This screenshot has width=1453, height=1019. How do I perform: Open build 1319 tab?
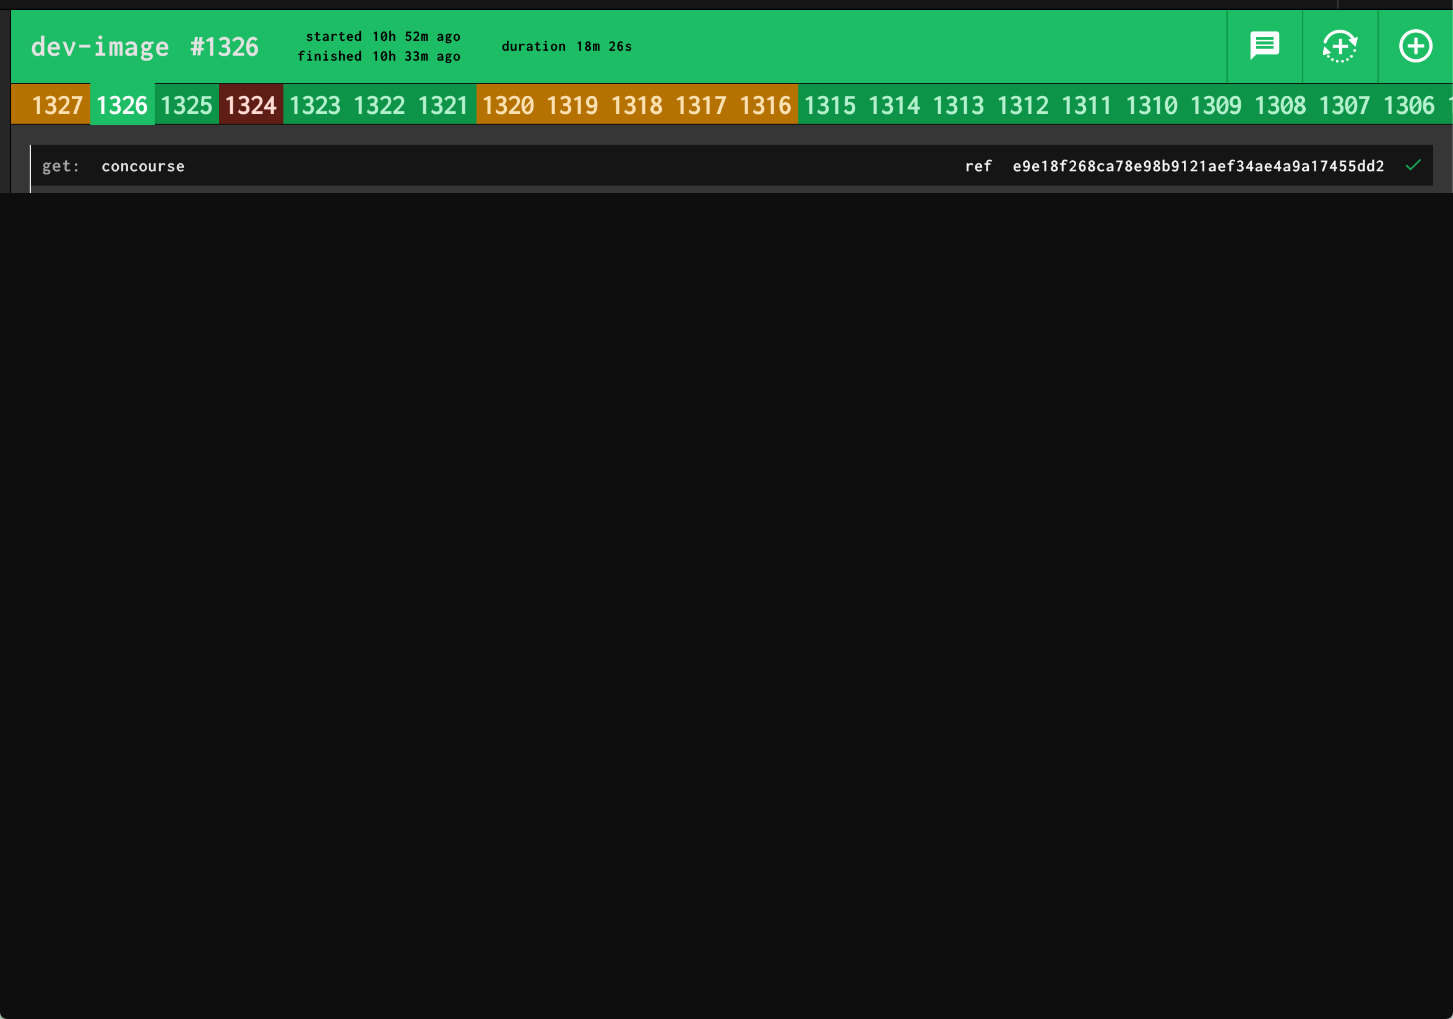[572, 105]
